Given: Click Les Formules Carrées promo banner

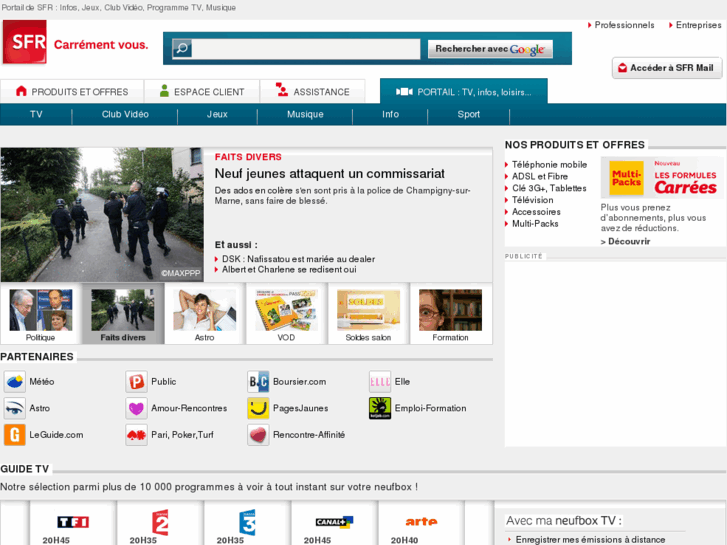Looking at the screenshot, I should (662, 178).
